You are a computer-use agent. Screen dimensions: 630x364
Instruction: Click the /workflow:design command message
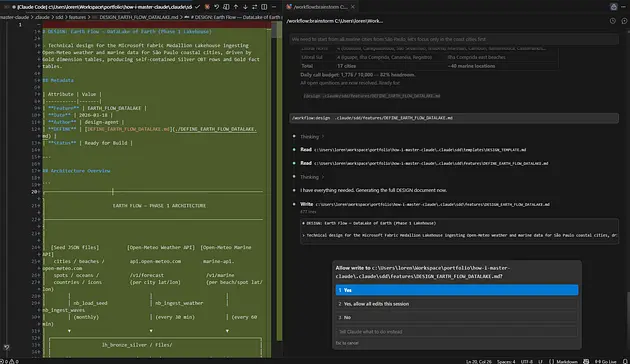click(x=454, y=118)
